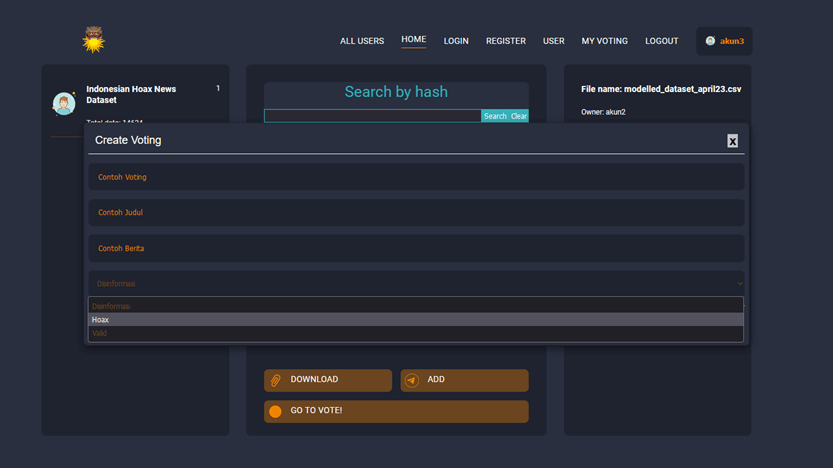Focus the Contoh Judul text field

415,213
